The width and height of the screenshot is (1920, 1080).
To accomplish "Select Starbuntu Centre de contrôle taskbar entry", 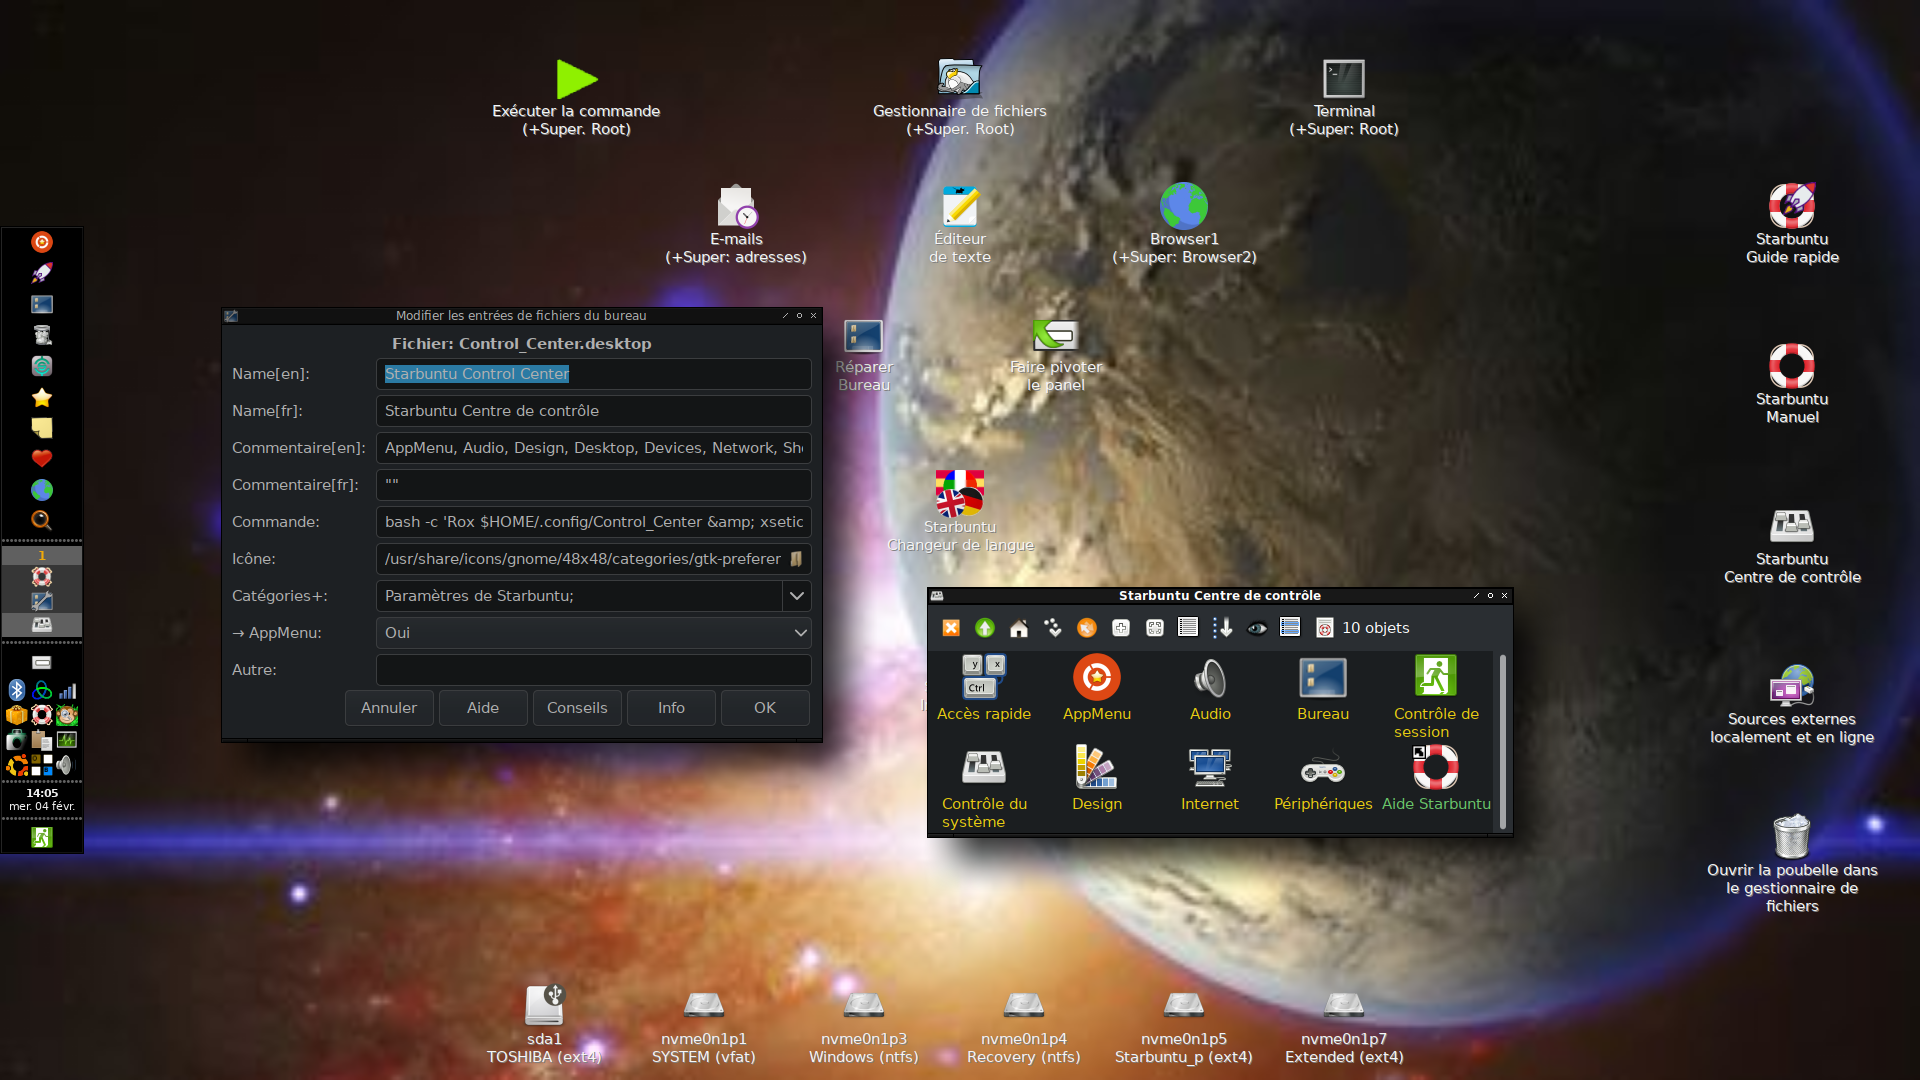I will pyautogui.click(x=41, y=625).
